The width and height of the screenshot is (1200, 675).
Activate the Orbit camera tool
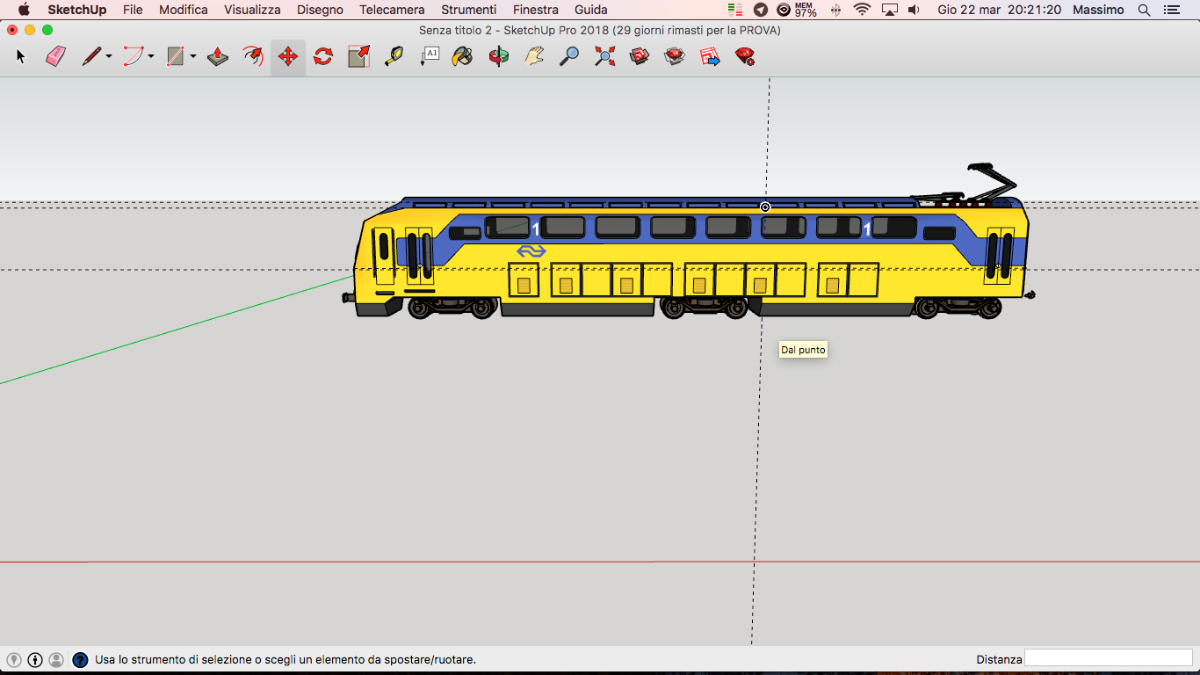point(498,57)
